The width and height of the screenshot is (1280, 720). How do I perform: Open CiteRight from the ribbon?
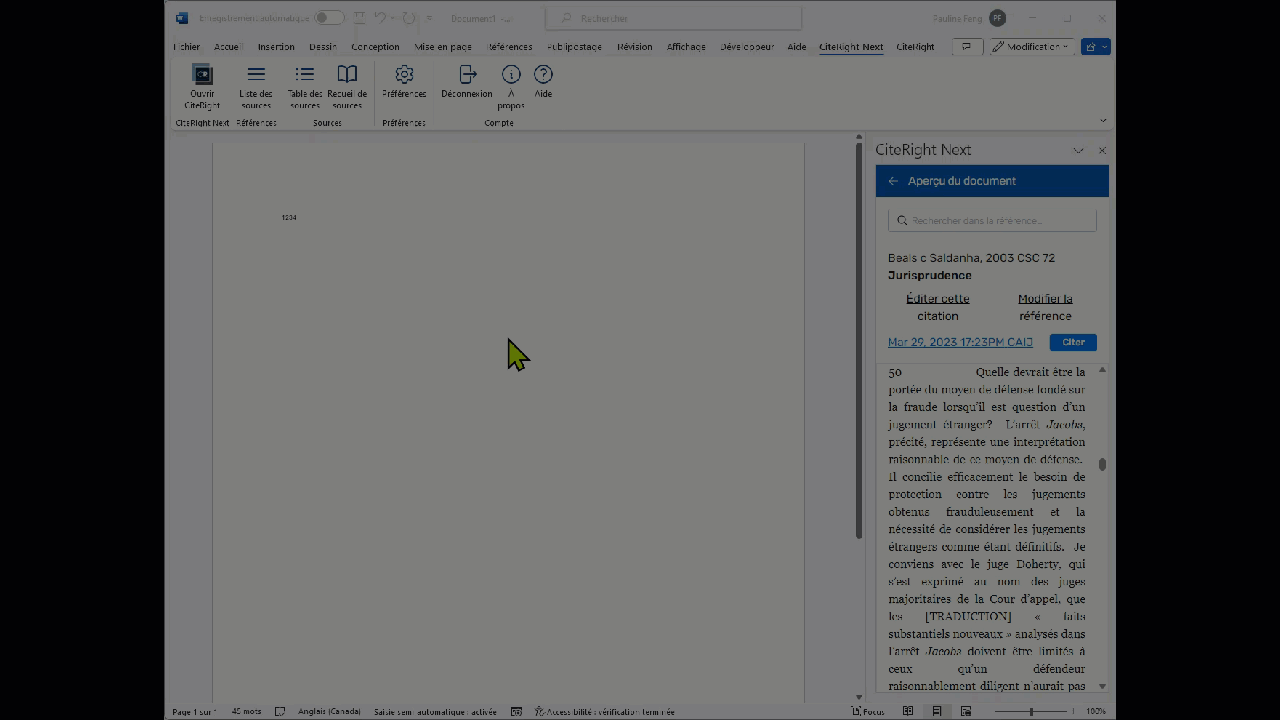coord(202,87)
